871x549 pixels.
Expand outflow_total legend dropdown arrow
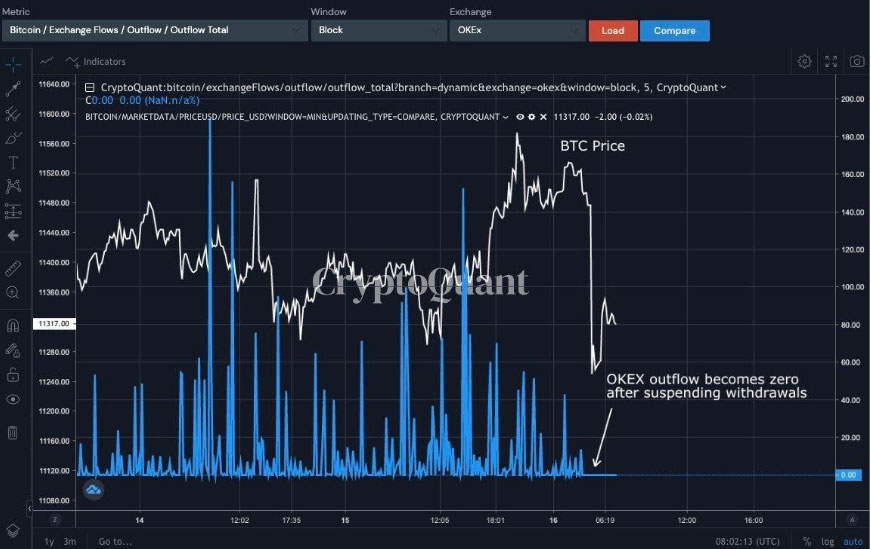(723, 87)
